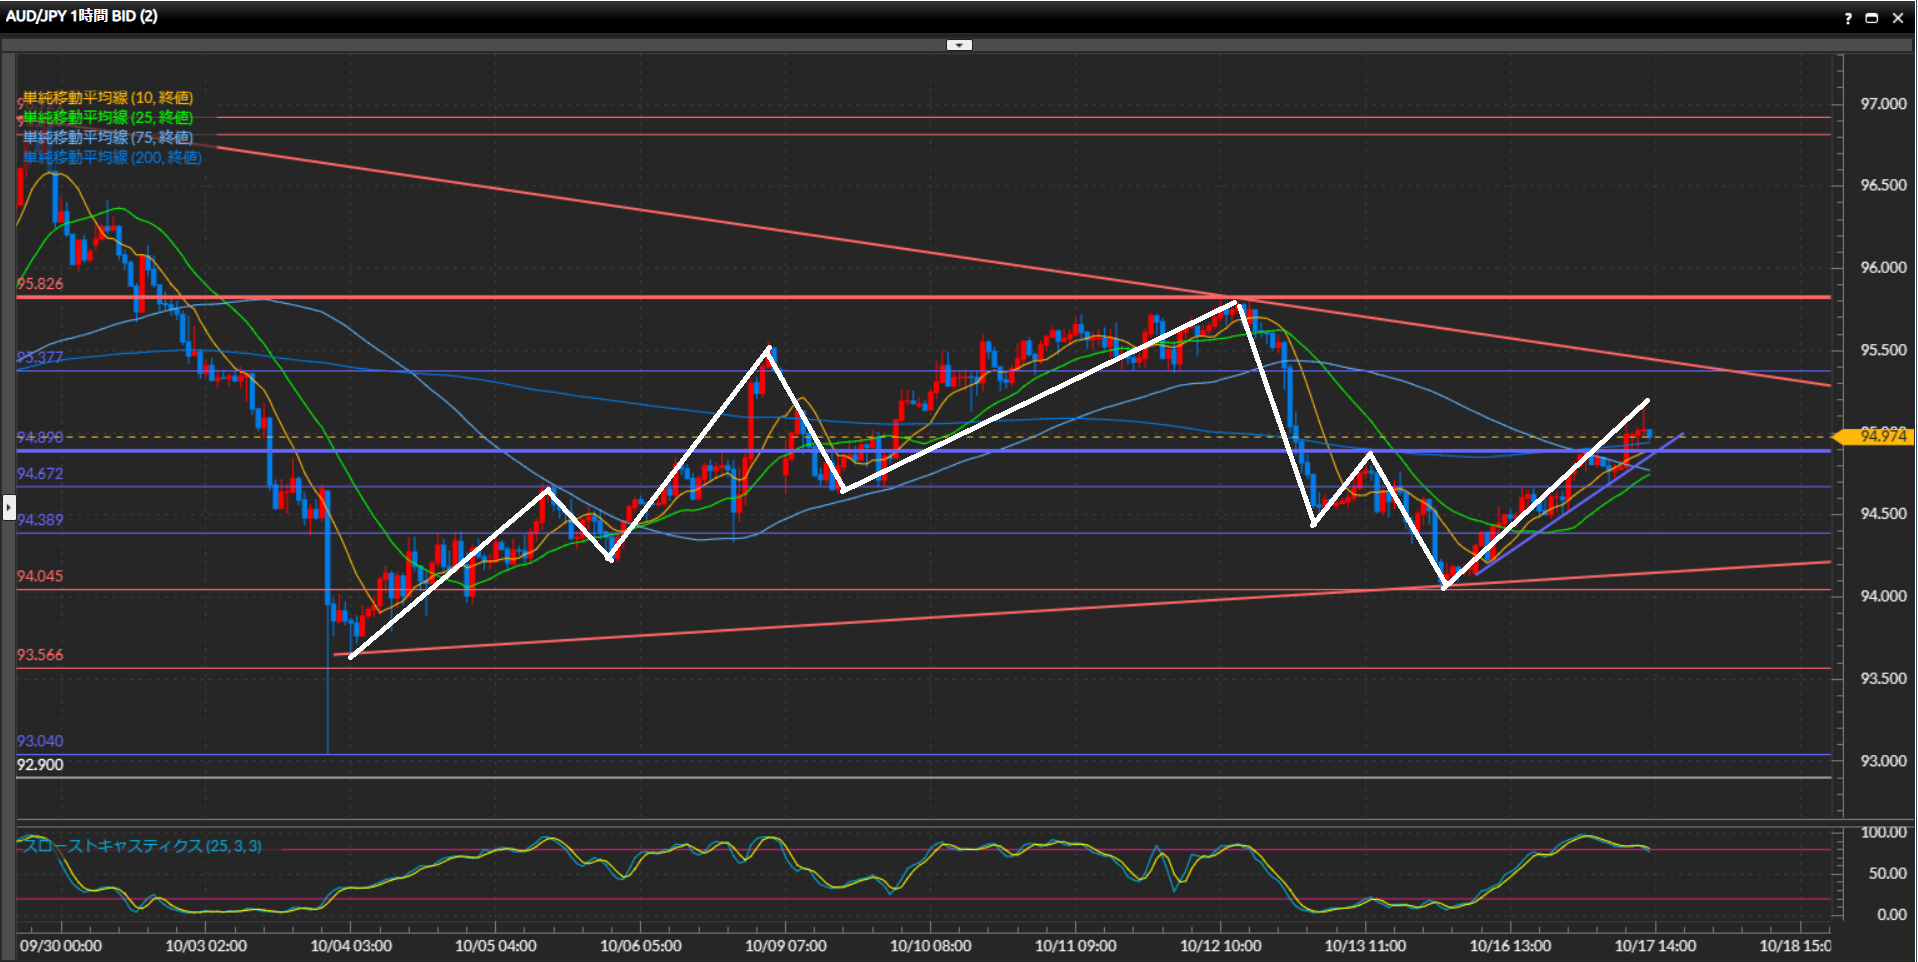Click the 93.040 purple line label
Image resolution: width=1918 pixels, height=962 pixels.
point(40,741)
